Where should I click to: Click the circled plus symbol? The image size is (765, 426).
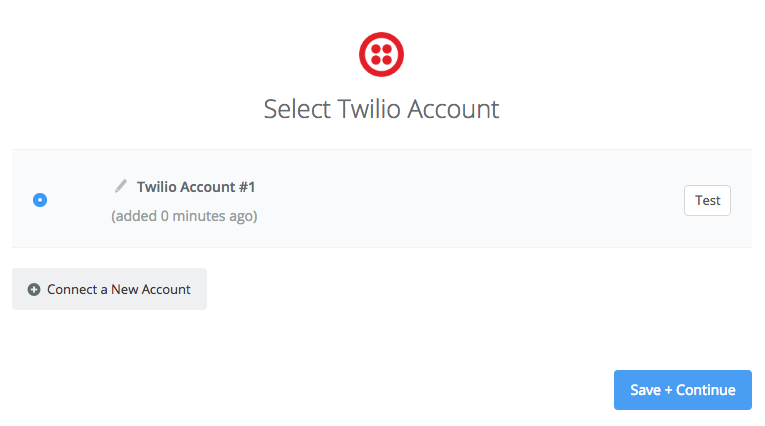34,289
